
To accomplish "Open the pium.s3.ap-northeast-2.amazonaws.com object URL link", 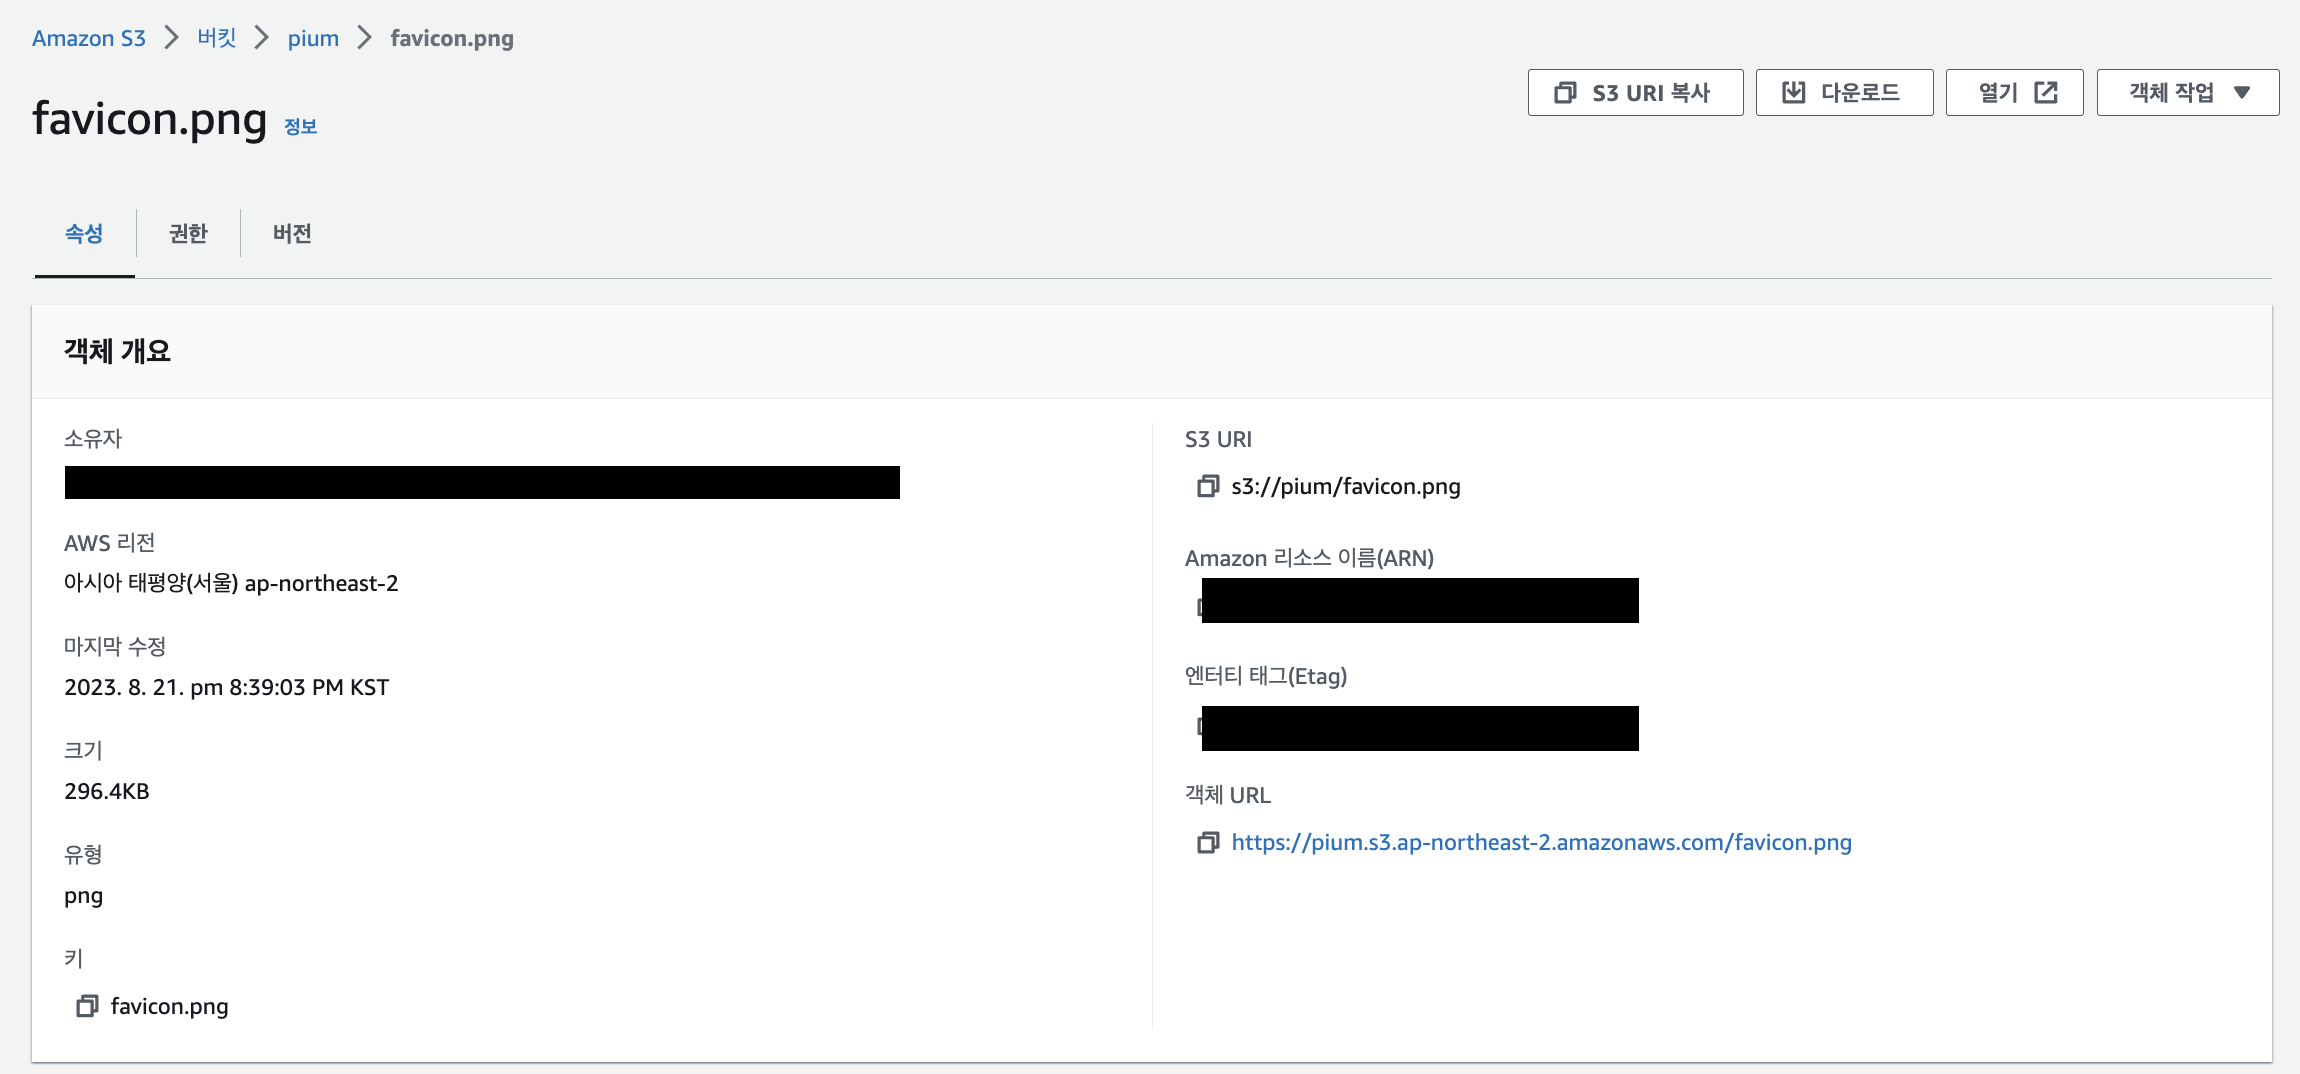I will pyautogui.click(x=1541, y=842).
